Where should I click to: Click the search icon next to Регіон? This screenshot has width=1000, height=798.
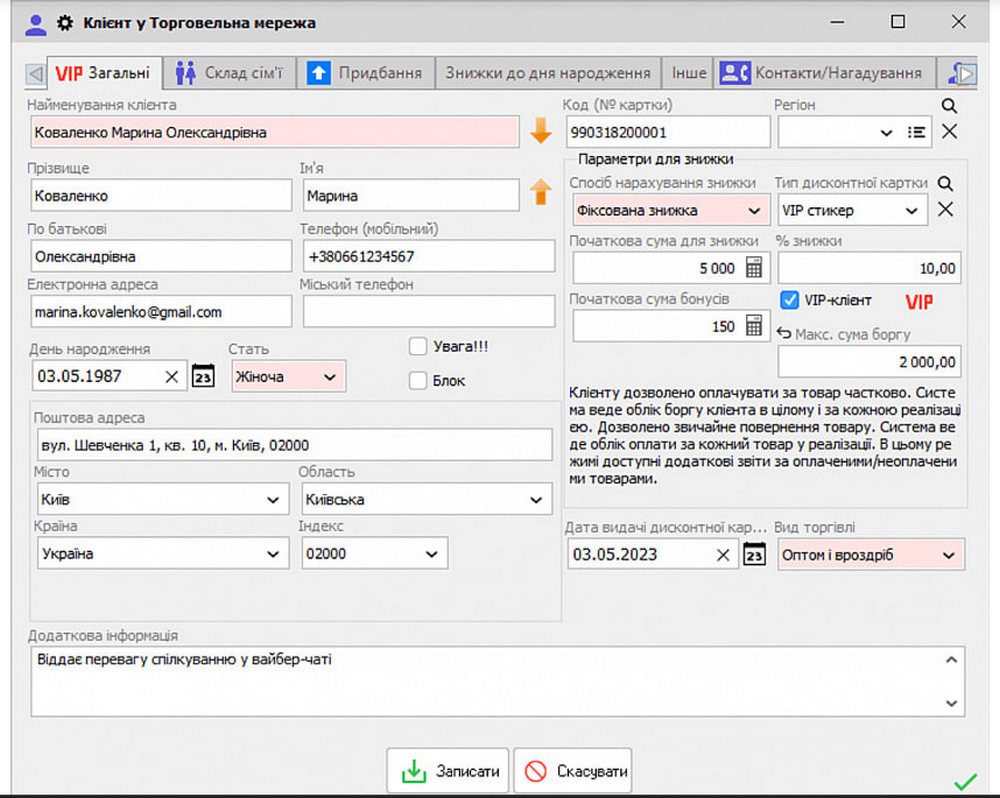pyautogui.click(x=949, y=105)
